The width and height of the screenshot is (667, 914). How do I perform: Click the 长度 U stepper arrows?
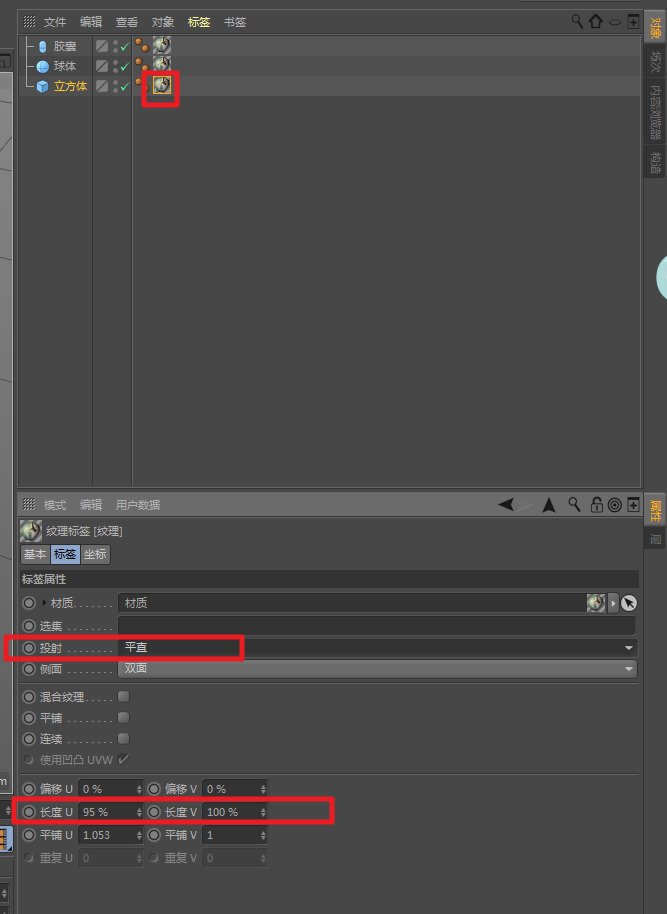[x=139, y=812]
